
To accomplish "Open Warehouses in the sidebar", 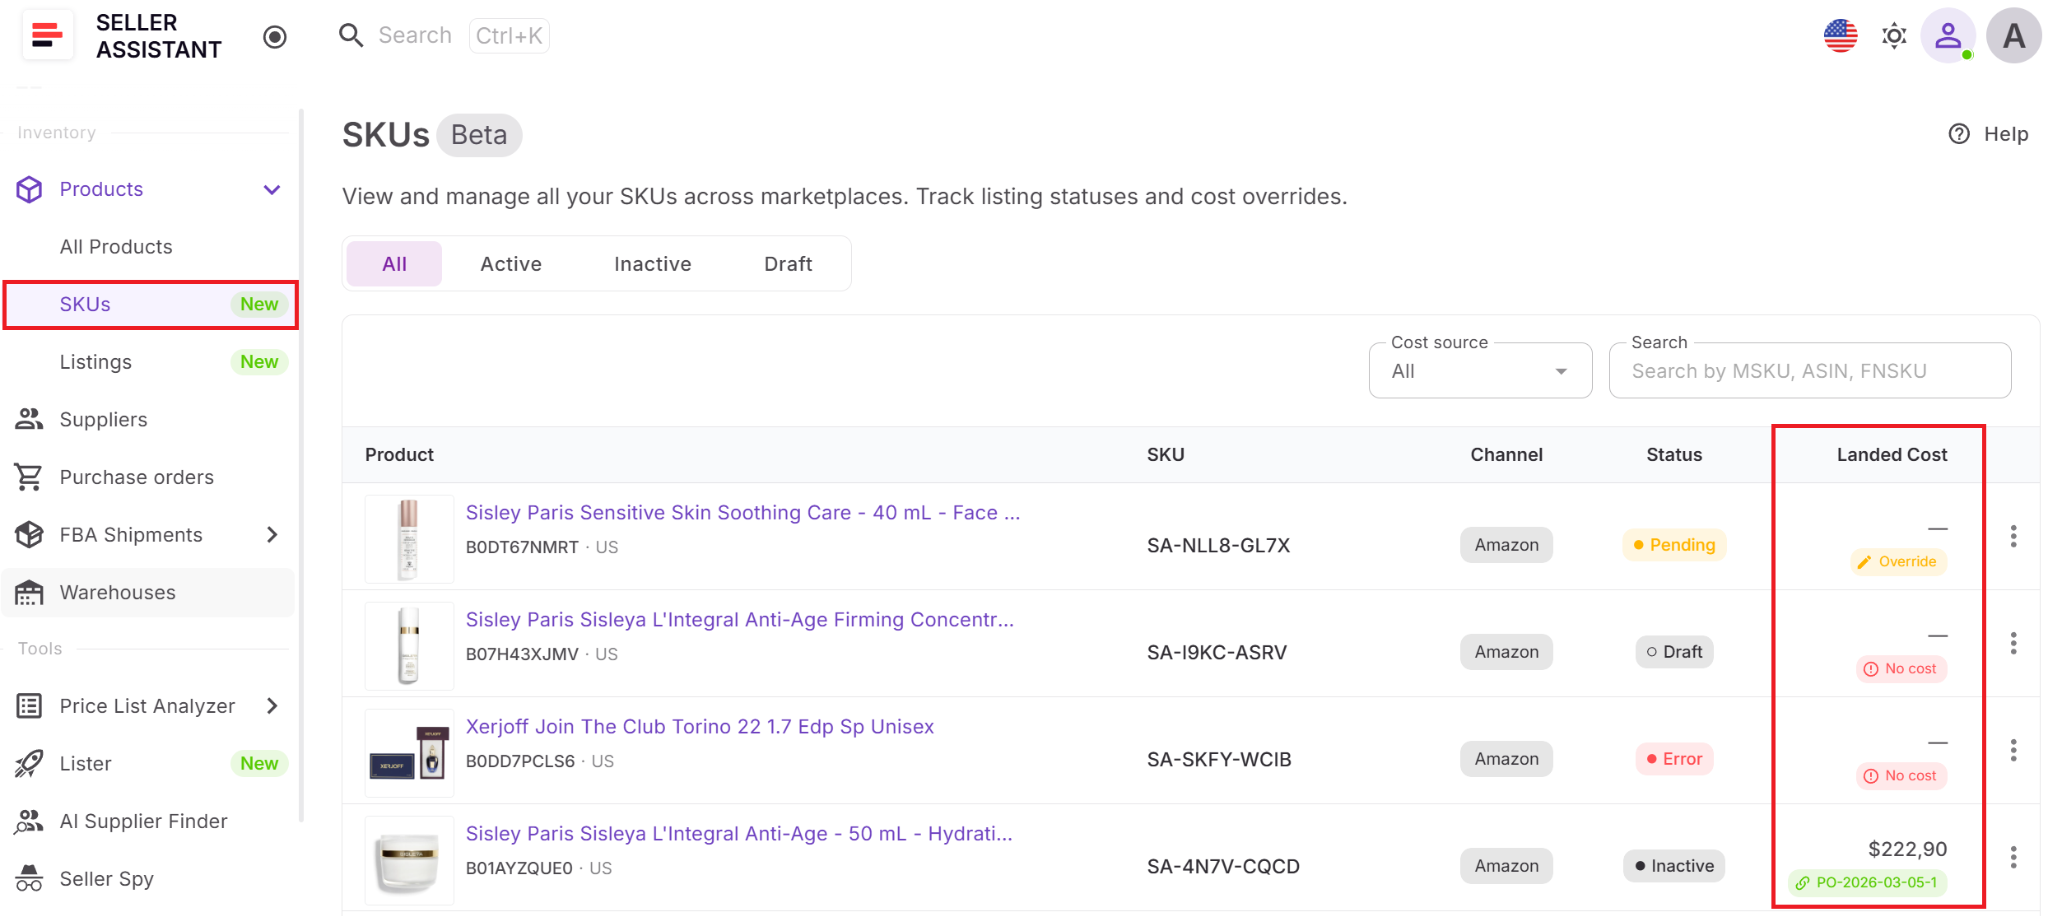I will [150, 593].
